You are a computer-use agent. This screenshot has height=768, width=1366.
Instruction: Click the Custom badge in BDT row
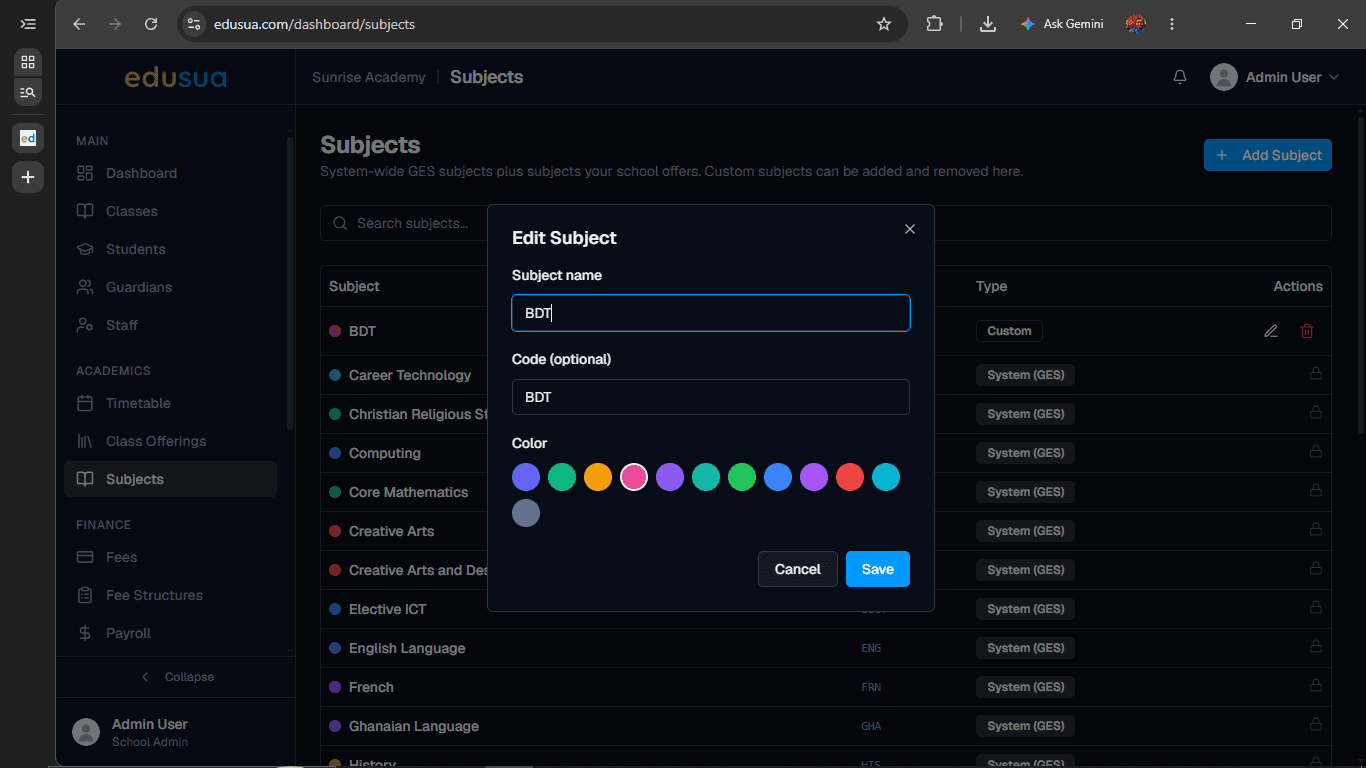click(x=1009, y=331)
